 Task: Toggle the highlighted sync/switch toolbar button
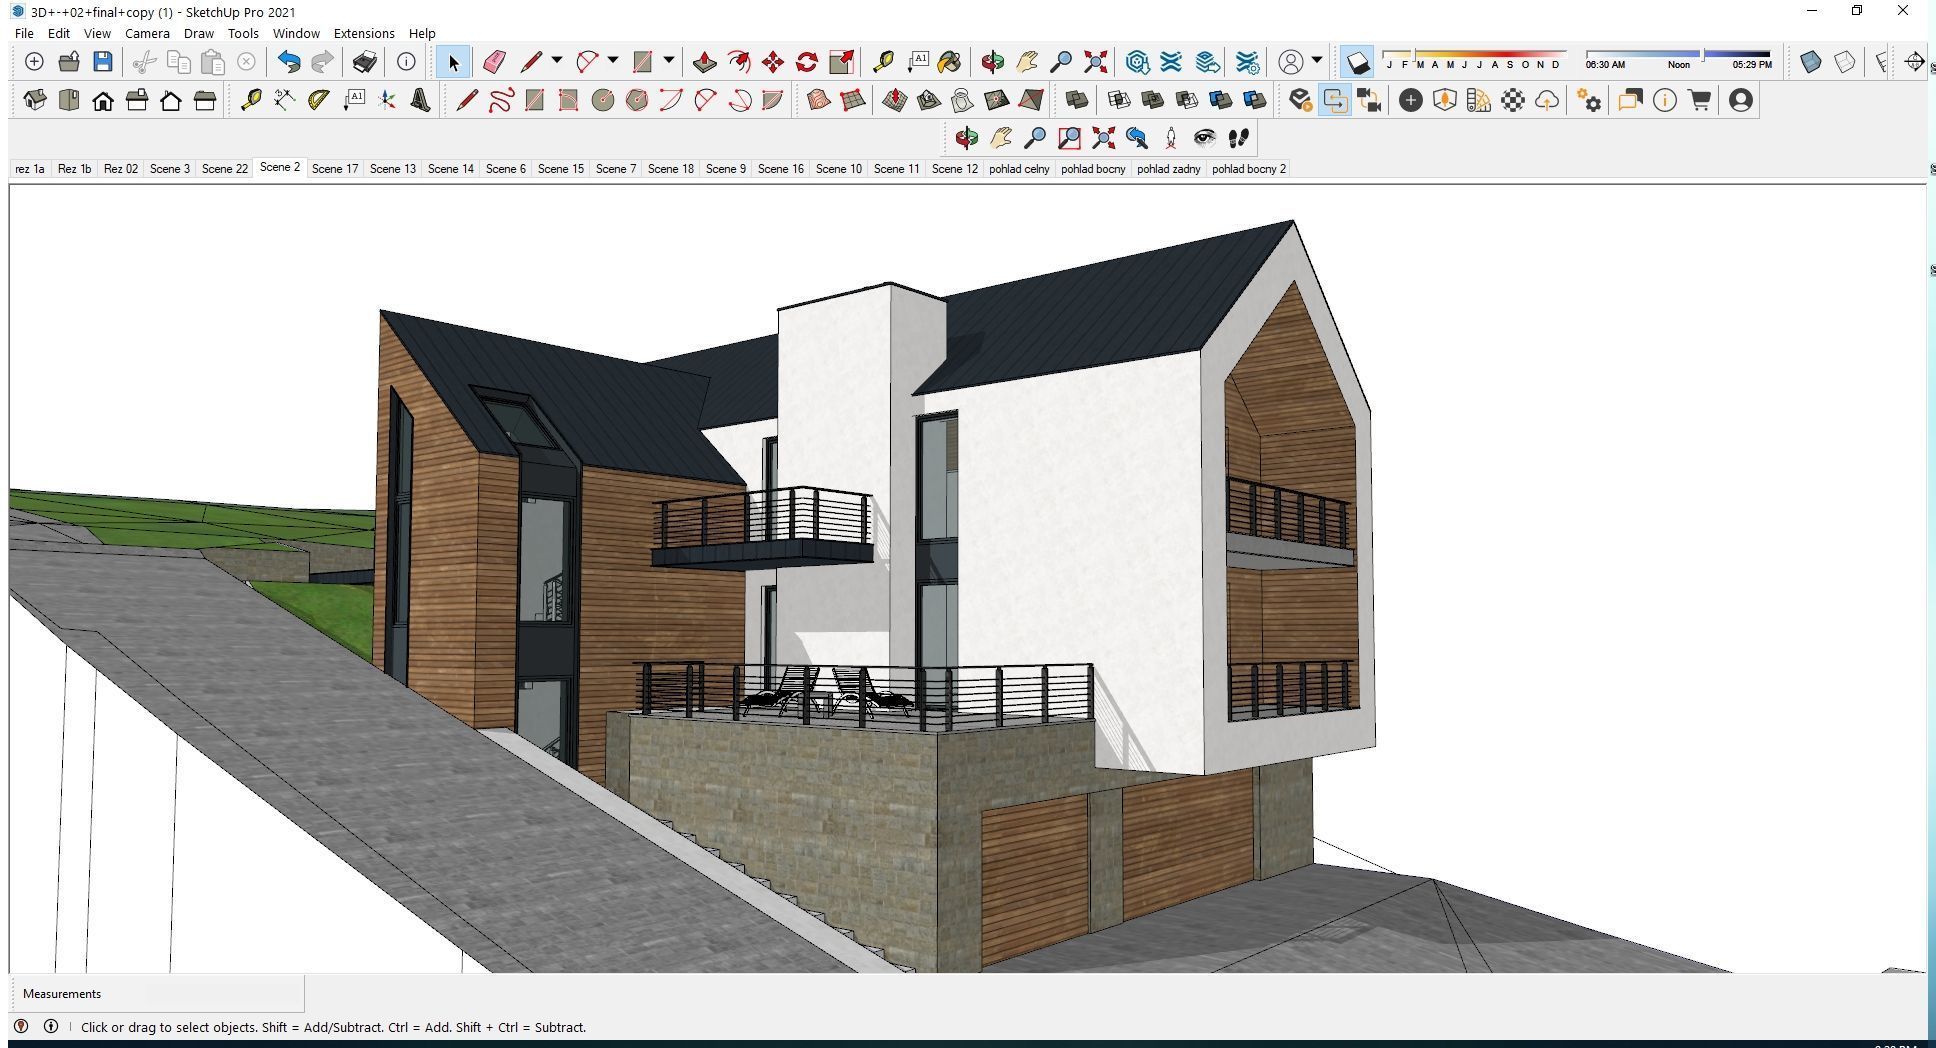[1335, 100]
